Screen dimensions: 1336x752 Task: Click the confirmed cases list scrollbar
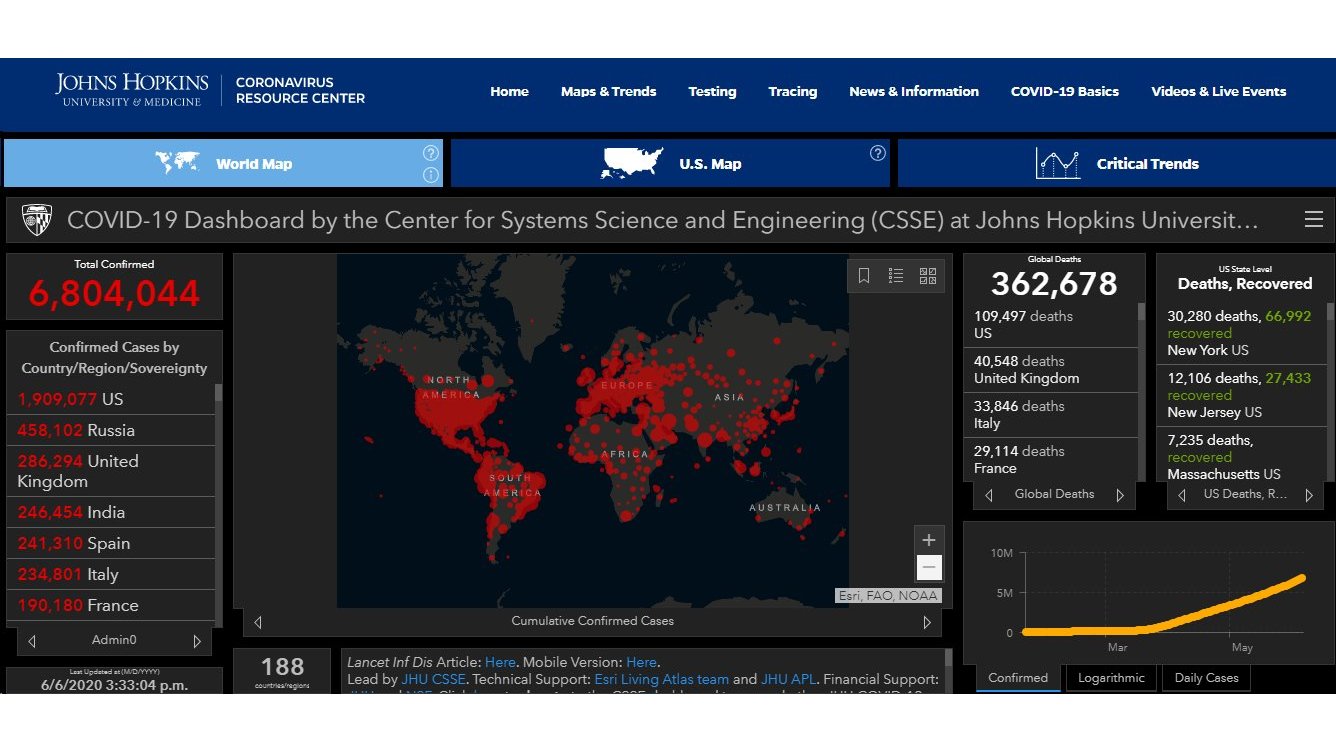[218, 500]
